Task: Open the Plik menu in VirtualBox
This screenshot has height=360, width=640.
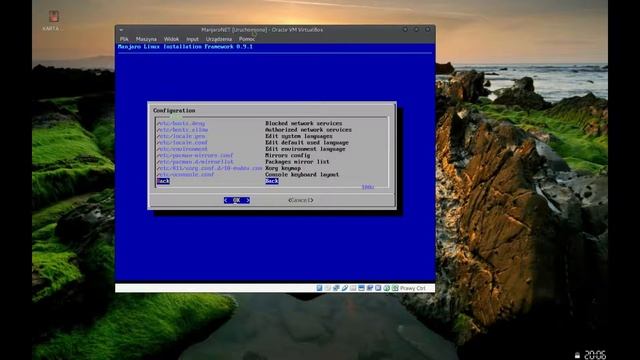Action: [x=124, y=39]
